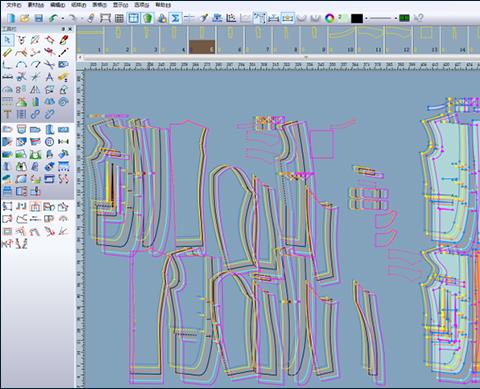480x389 pixels.
Task: Click the Sigma summation toolbar icon
Action: [x=175, y=18]
